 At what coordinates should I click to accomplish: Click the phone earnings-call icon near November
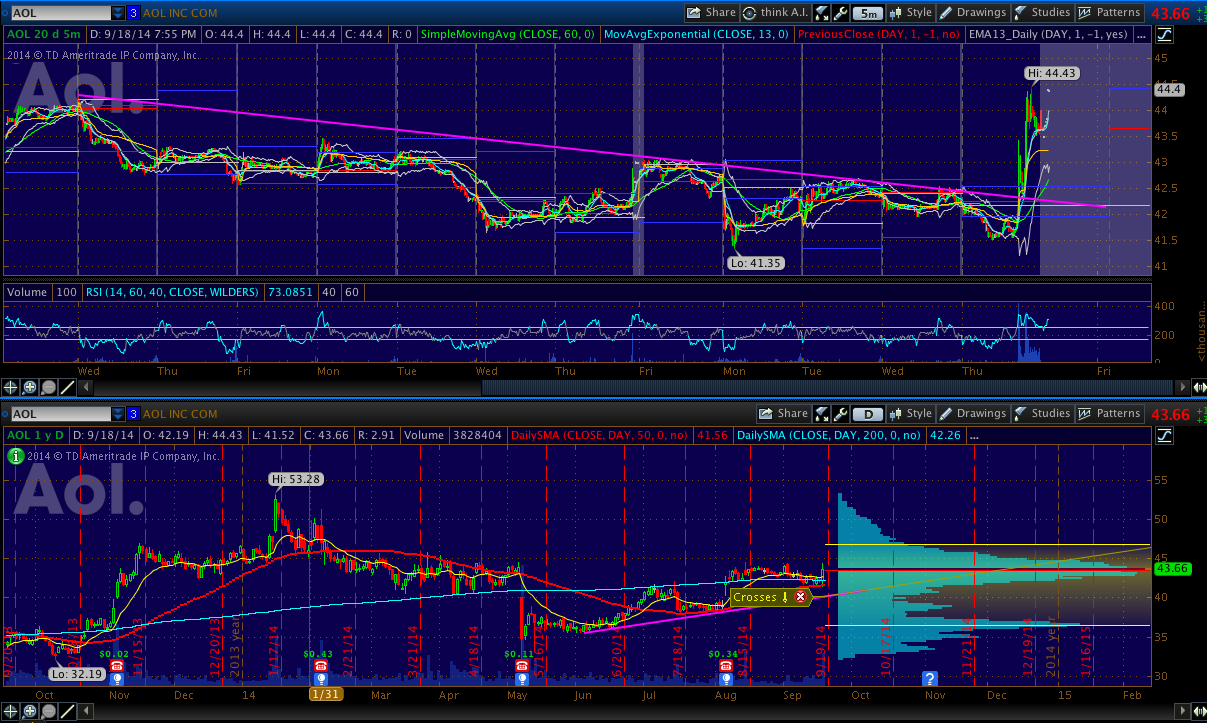[116, 666]
